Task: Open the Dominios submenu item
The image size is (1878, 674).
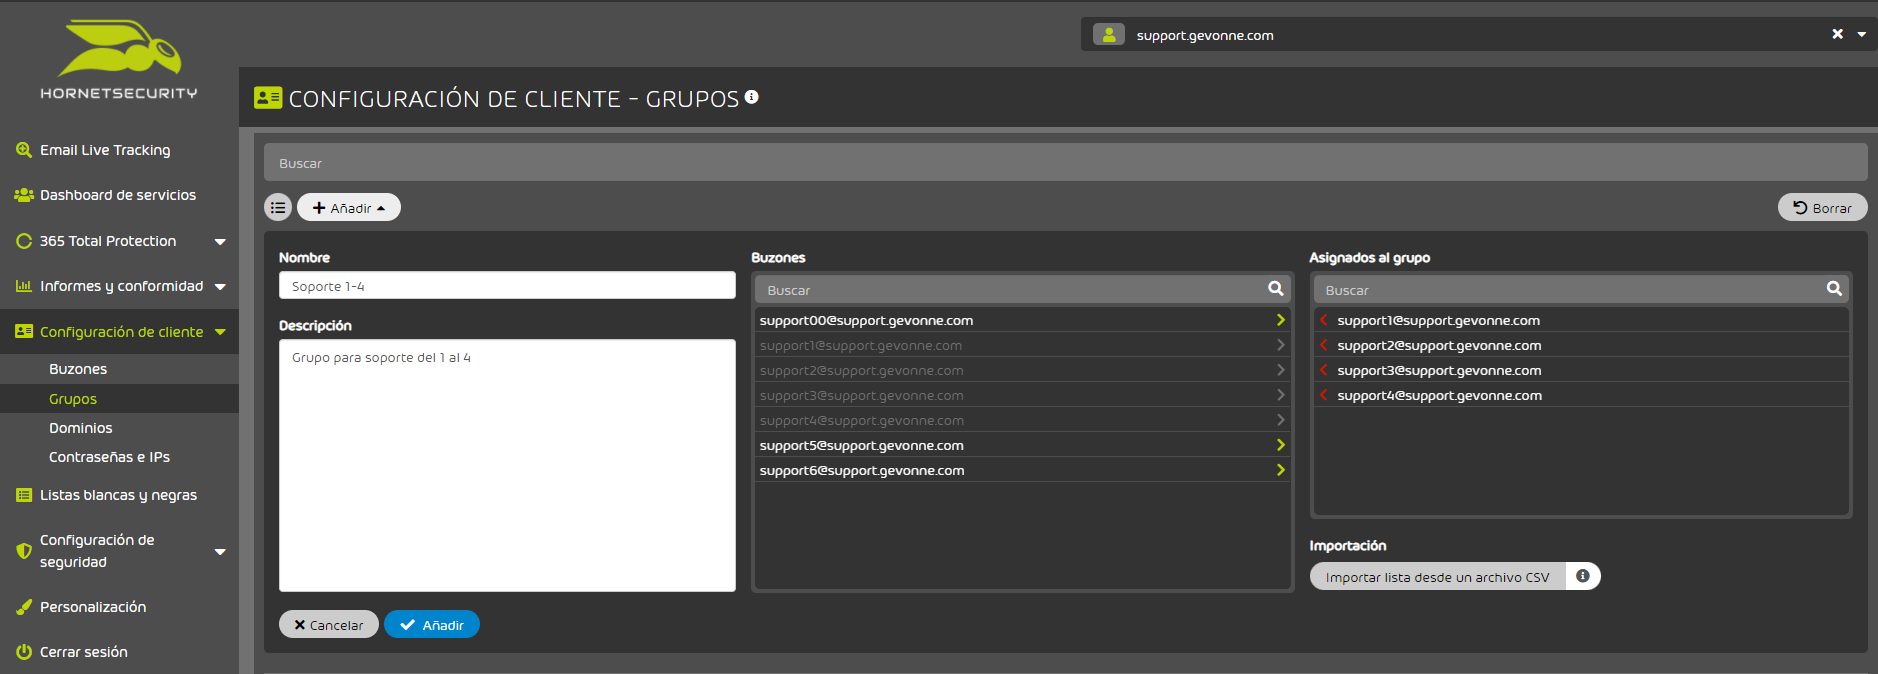Action: (81, 428)
